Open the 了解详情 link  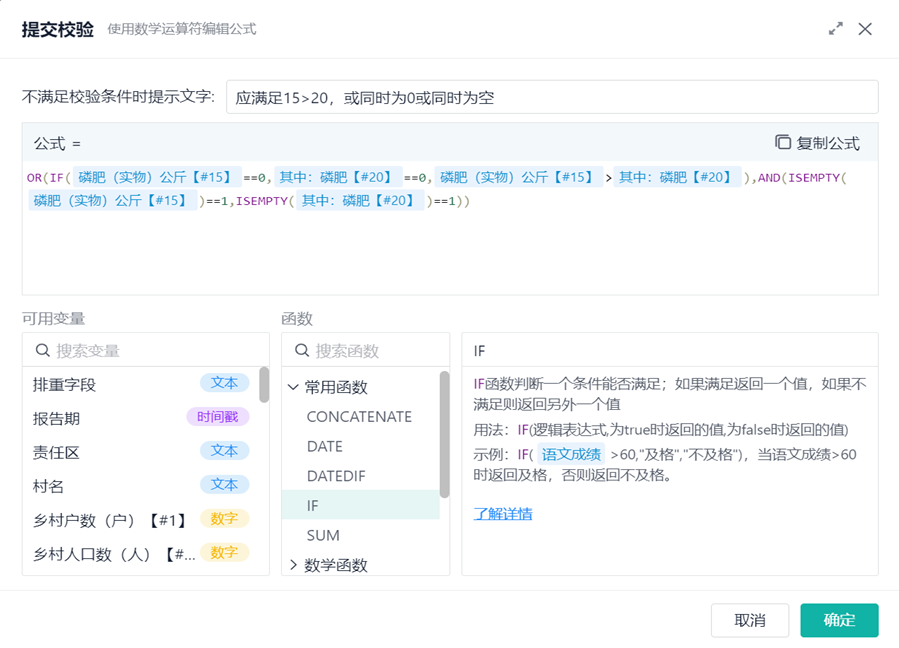click(503, 514)
